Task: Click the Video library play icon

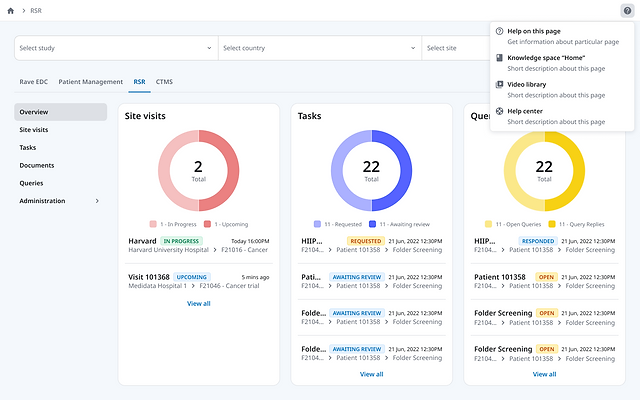Action: [x=499, y=84]
